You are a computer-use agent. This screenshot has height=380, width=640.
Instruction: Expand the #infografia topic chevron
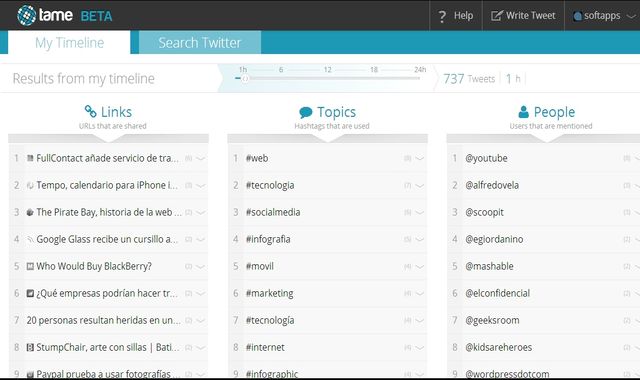tap(420, 240)
